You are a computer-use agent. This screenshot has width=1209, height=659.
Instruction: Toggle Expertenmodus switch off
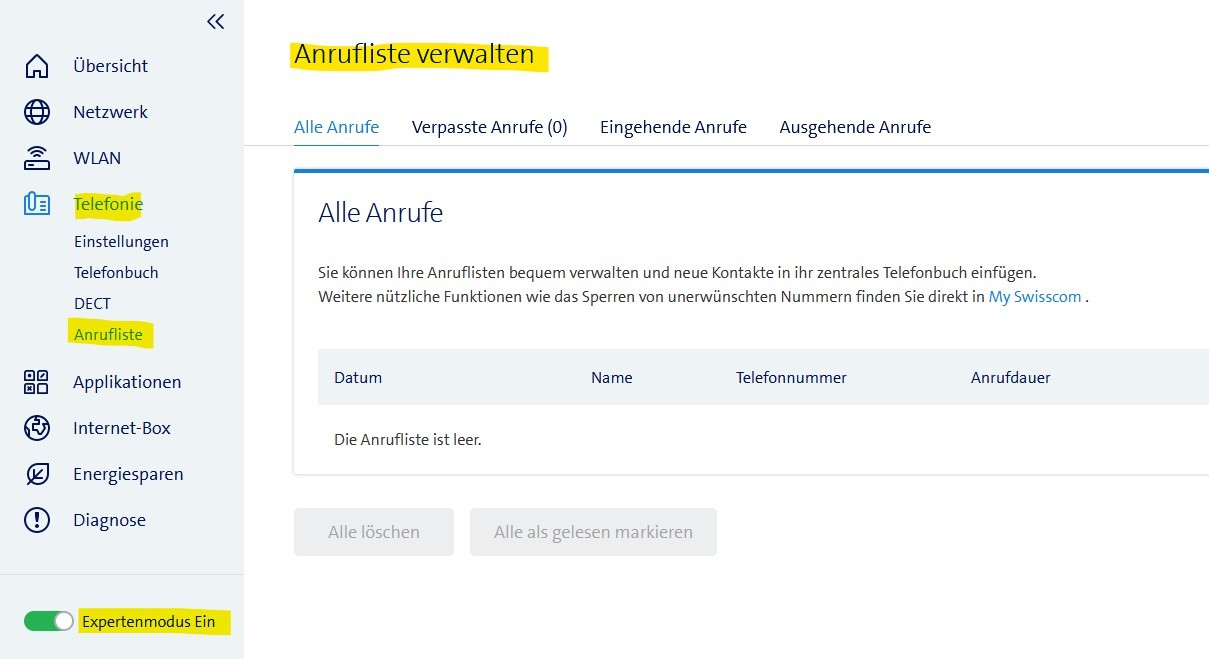coord(49,621)
